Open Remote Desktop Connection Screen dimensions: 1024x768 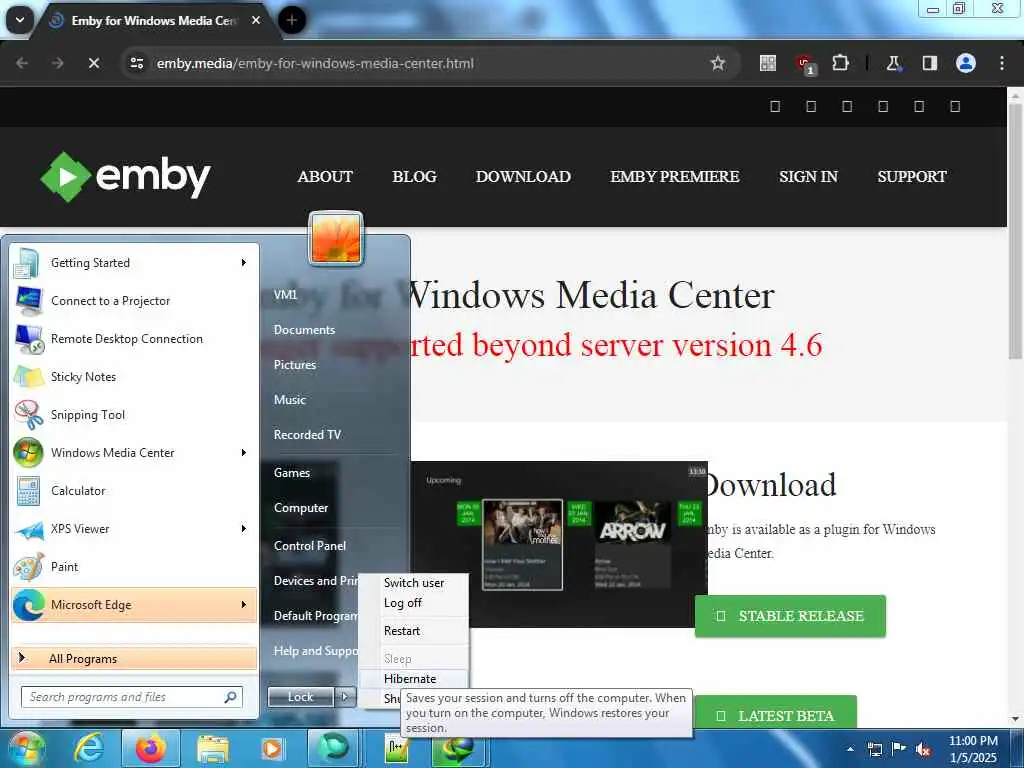click(x=134, y=338)
